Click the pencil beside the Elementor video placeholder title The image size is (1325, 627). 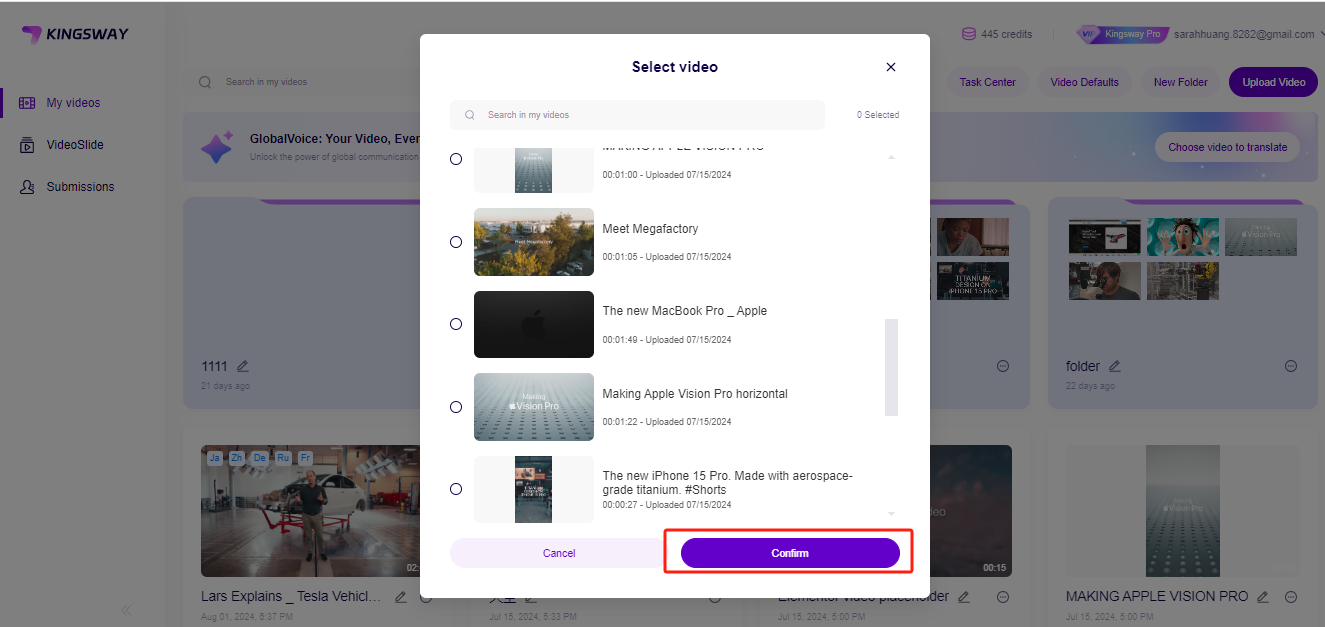(x=964, y=597)
